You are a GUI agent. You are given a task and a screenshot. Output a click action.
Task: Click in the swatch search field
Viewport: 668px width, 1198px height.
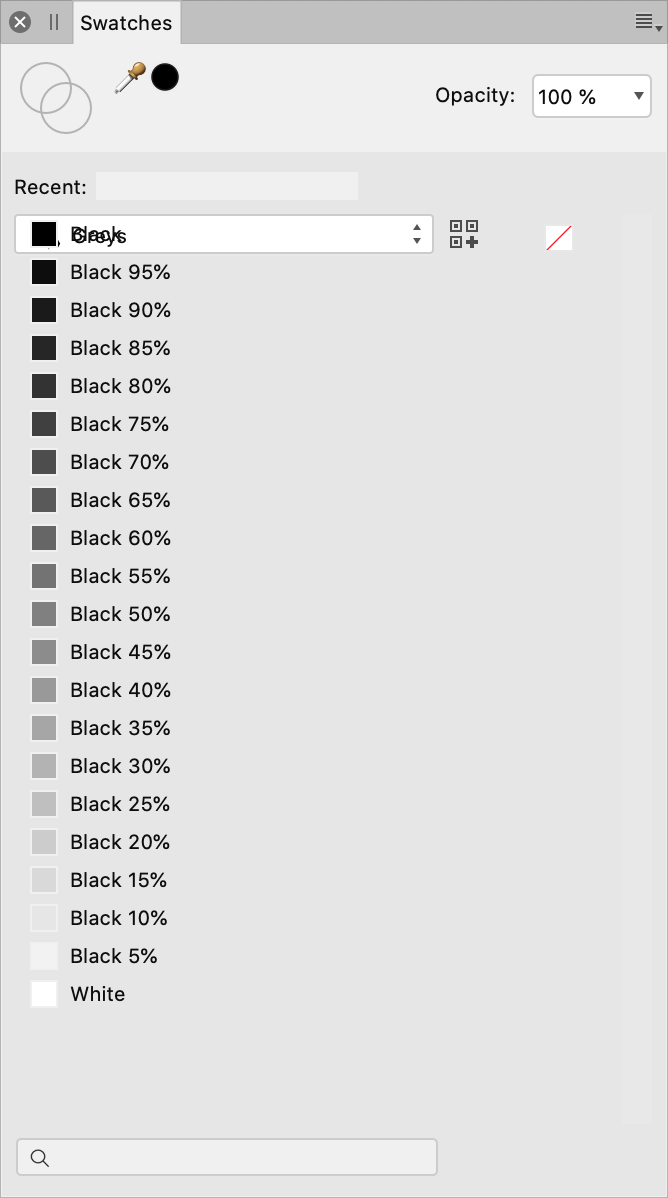point(227,1157)
